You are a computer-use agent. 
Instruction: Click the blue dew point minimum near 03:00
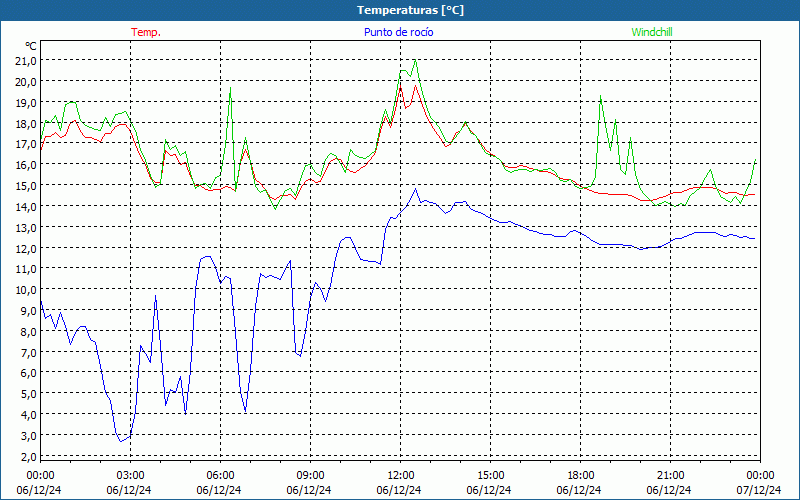[x=121, y=441]
